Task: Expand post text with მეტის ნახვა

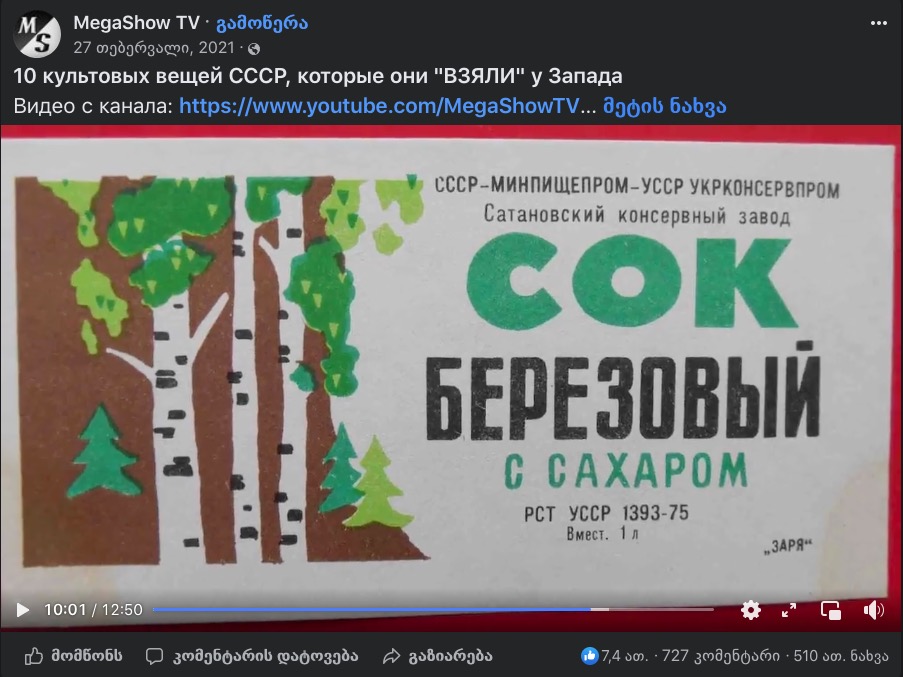Action: pos(665,106)
